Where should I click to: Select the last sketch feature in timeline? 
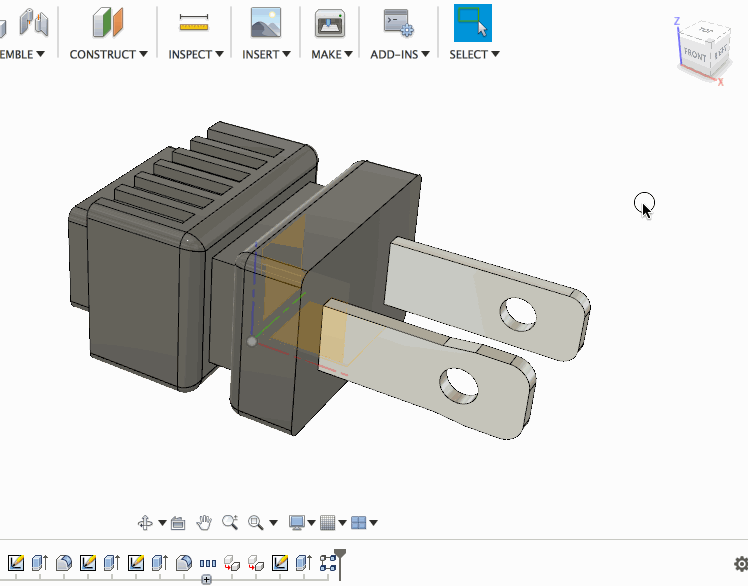280,563
